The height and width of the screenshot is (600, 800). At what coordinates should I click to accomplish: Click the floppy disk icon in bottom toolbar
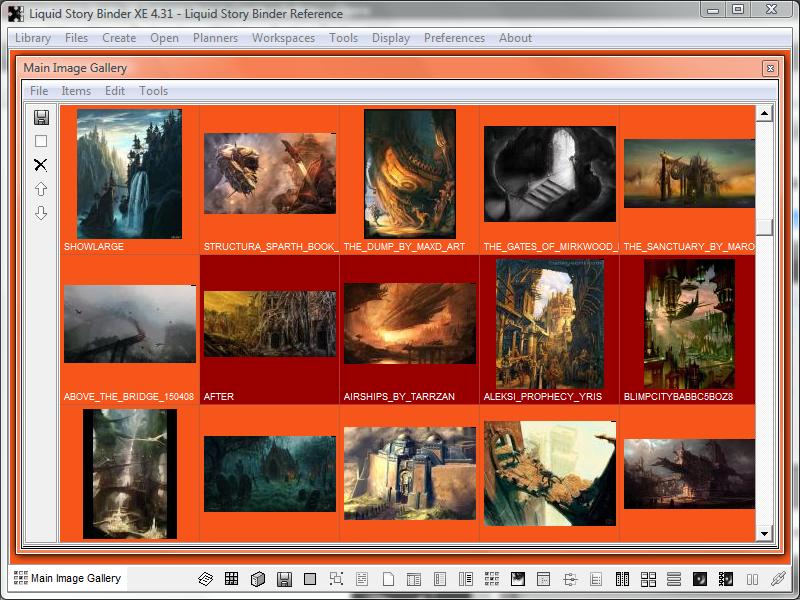pos(284,579)
